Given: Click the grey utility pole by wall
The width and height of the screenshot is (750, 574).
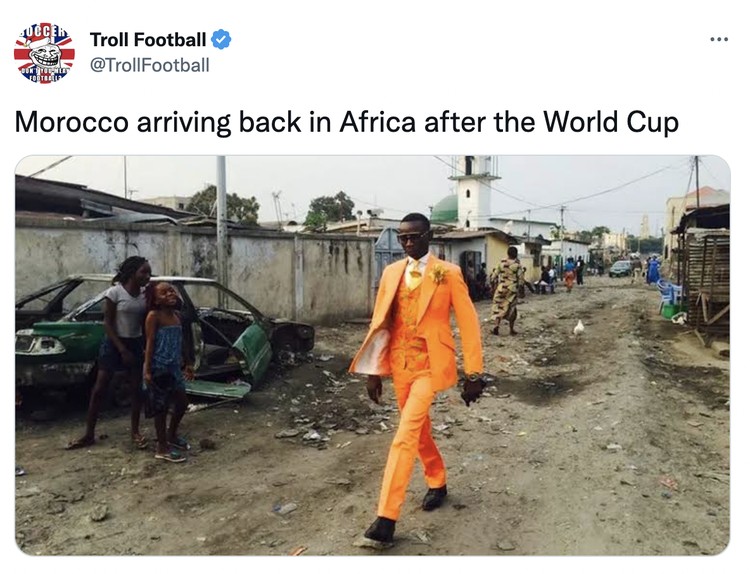Looking at the screenshot, I should point(221,230).
